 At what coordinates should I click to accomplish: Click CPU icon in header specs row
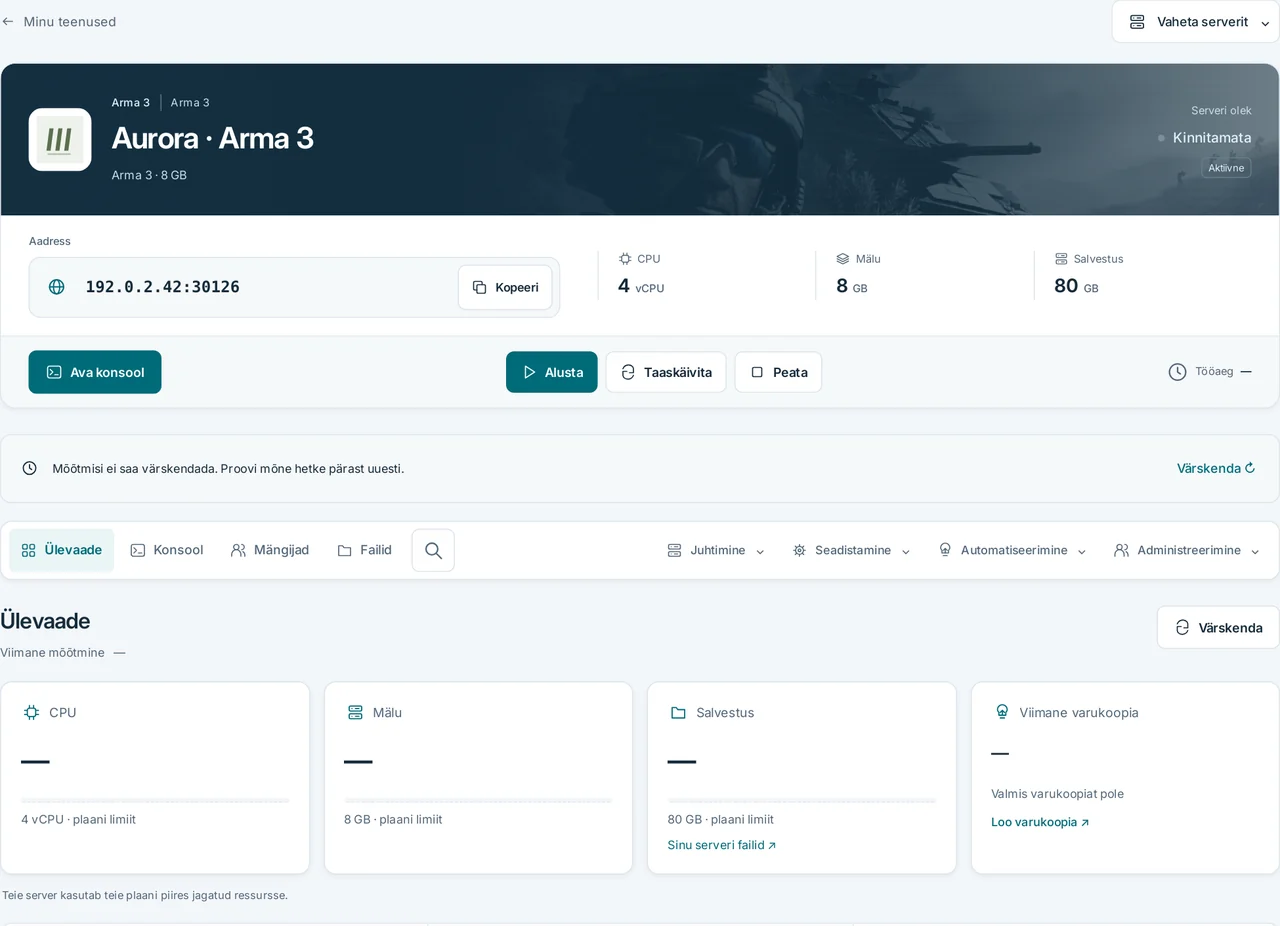[x=625, y=258]
